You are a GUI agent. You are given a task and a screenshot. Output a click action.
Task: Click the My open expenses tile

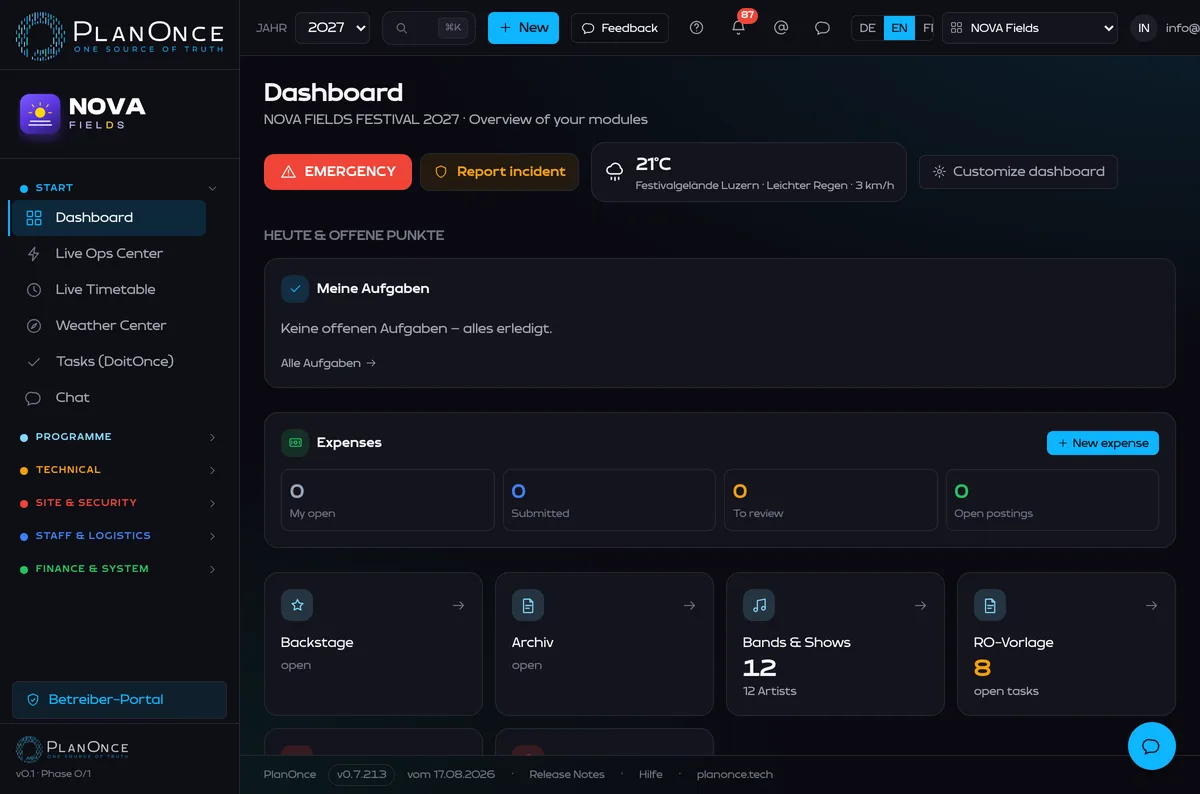pos(388,500)
